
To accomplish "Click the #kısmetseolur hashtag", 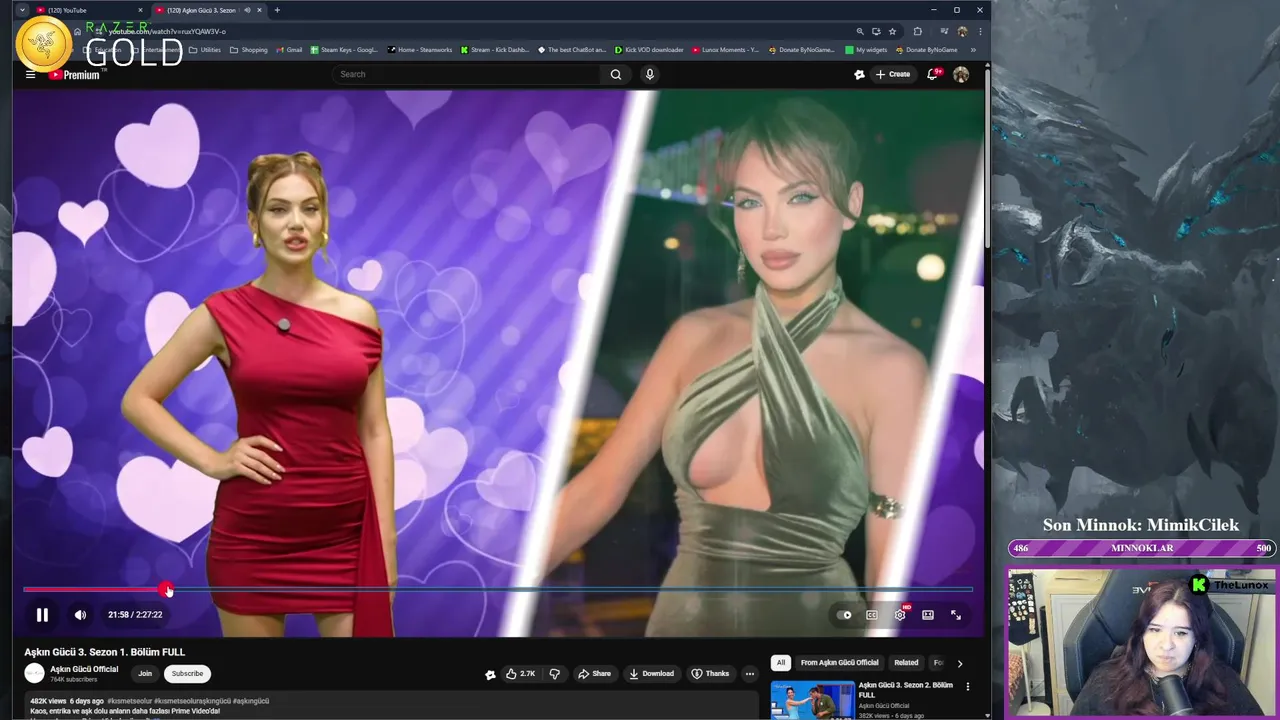I will pyautogui.click(x=131, y=701).
